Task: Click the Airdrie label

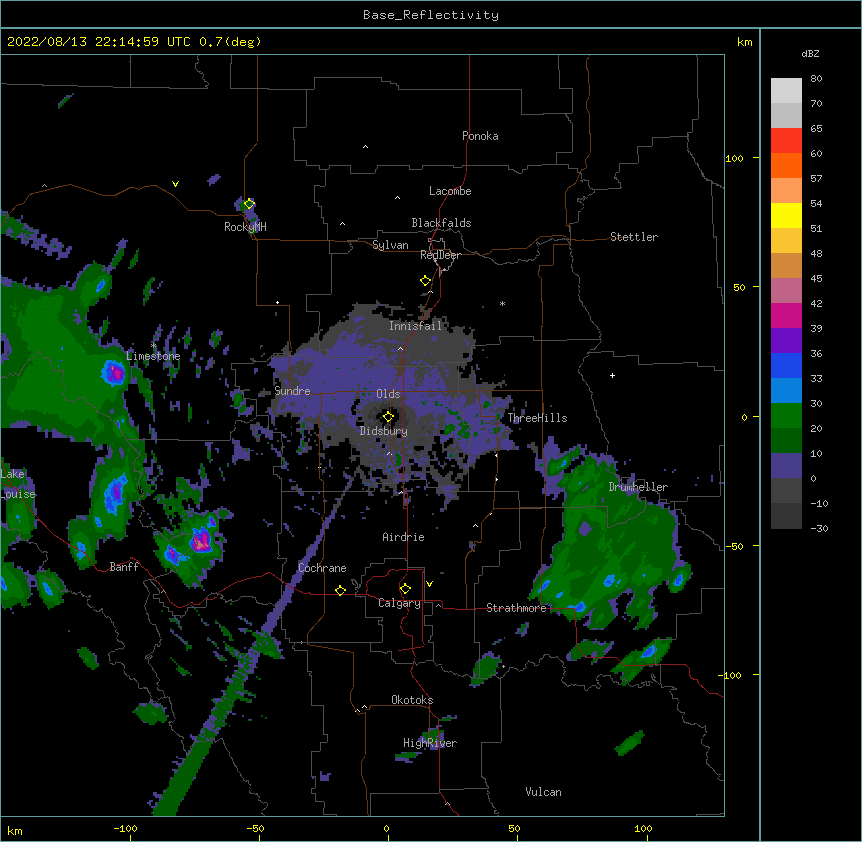Action: 404,537
